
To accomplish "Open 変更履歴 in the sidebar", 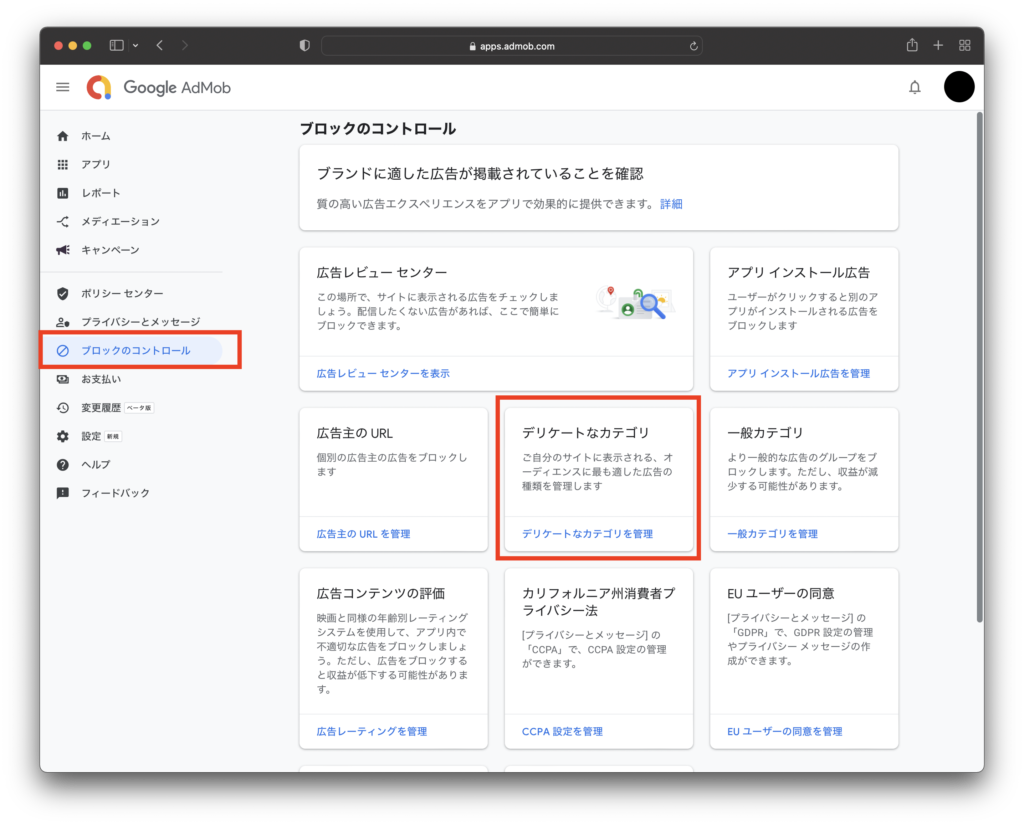I will (x=101, y=408).
